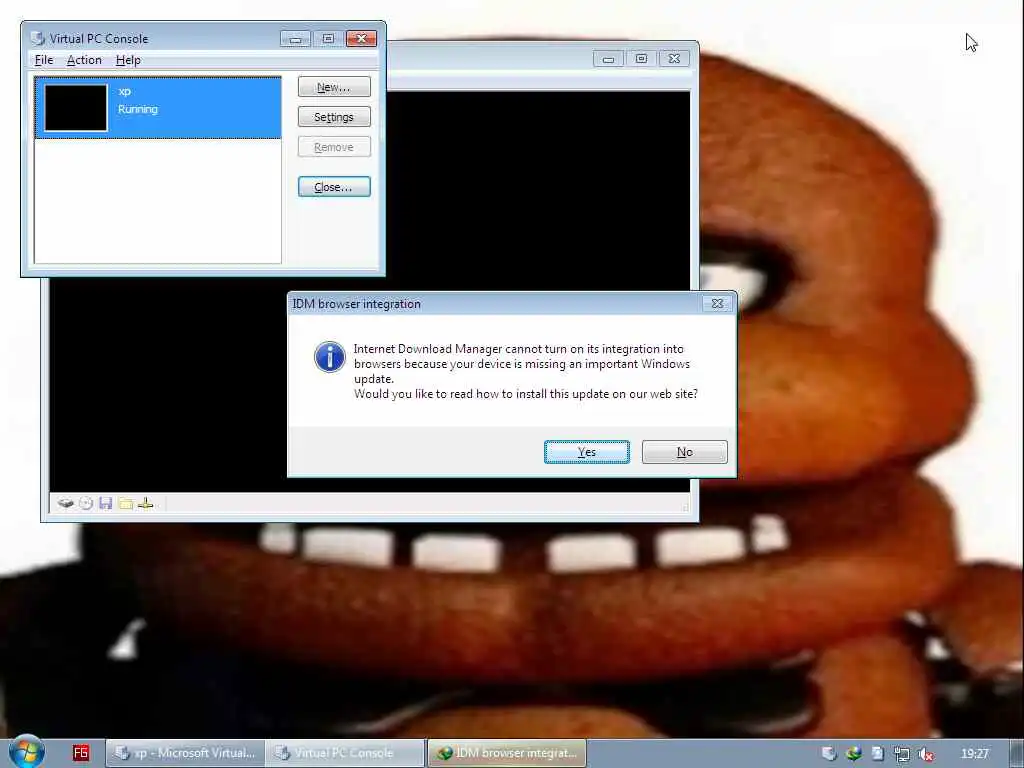Image resolution: width=1024 pixels, height=768 pixels.
Task: Open Settings for the xp machine
Action: 334,117
